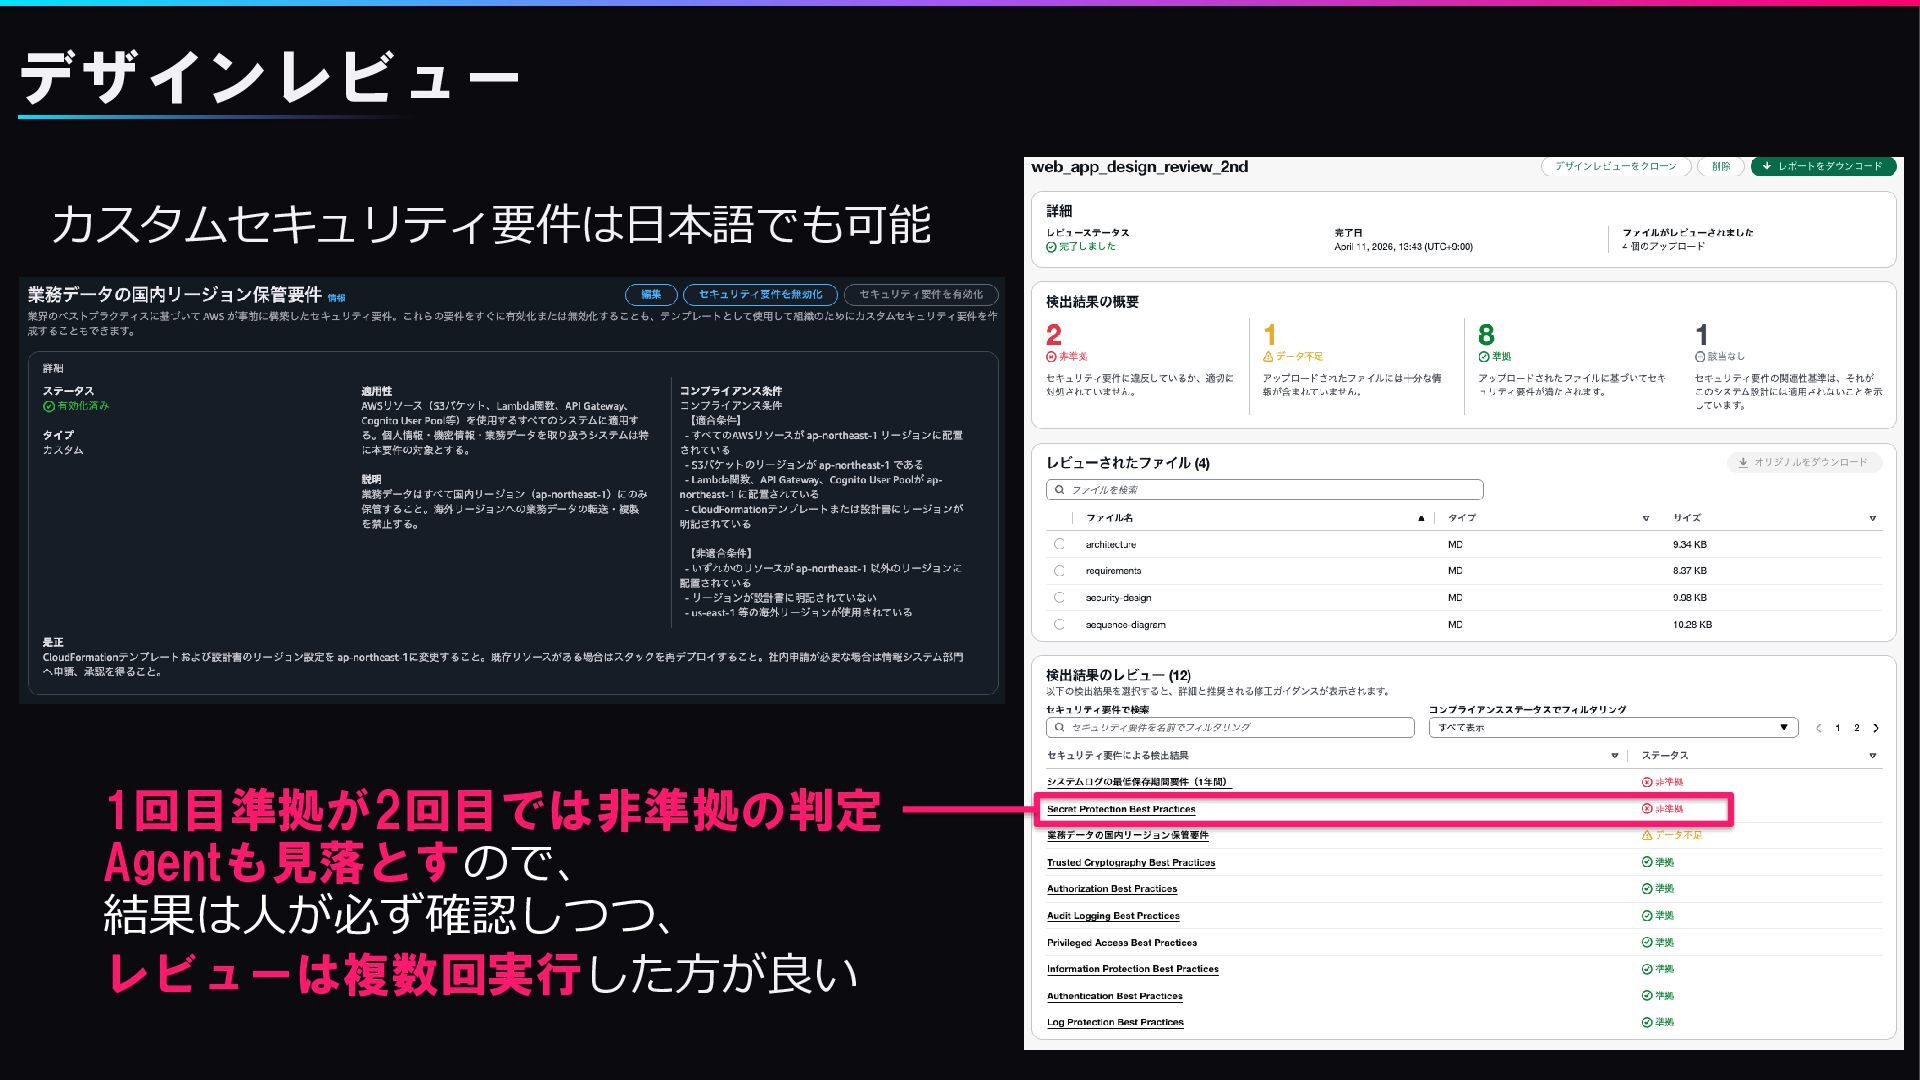Viewport: 1920px width, 1080px height.
Task: Click inside ファイルを検索 search field
Action: click(1265, 490)
